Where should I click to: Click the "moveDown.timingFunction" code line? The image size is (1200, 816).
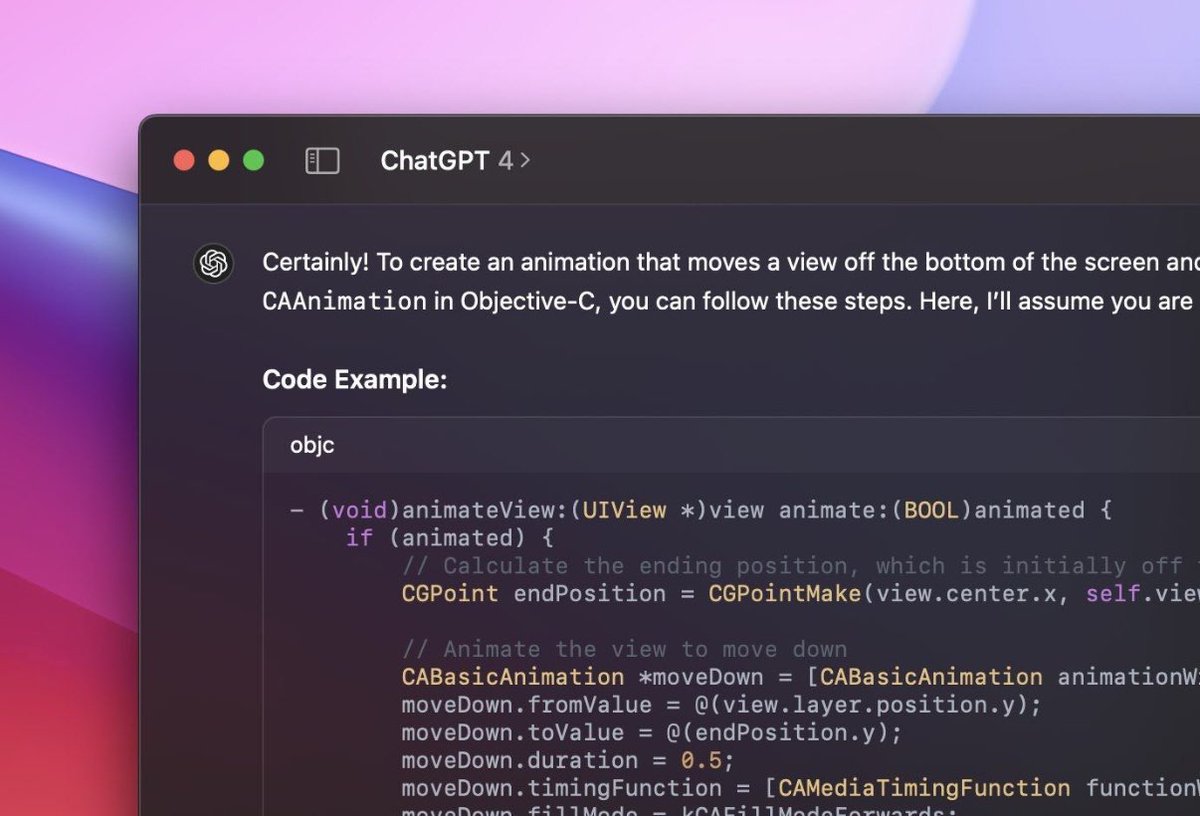tap(800, 788)
